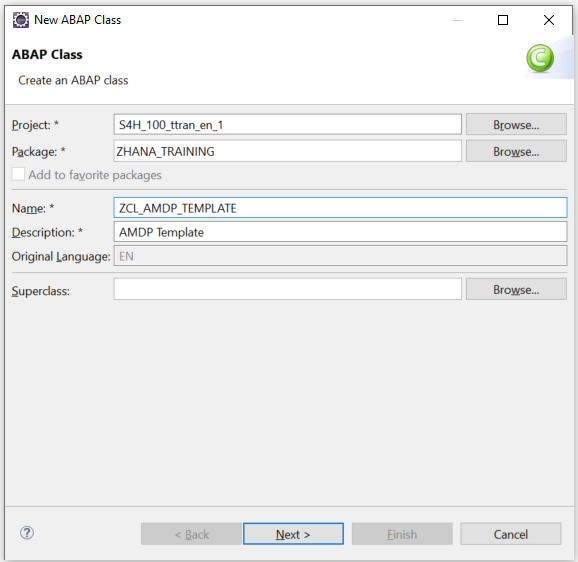The width and height of the screenshot is (578, 562).
Task: Click the Original Language field EN
Action: [340, 256]
